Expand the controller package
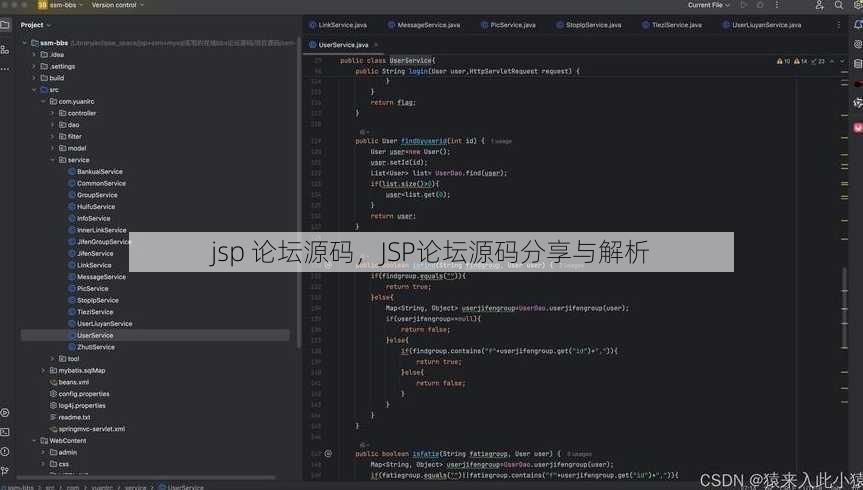Viewport: 863px width, 490px height. (53, 113)
